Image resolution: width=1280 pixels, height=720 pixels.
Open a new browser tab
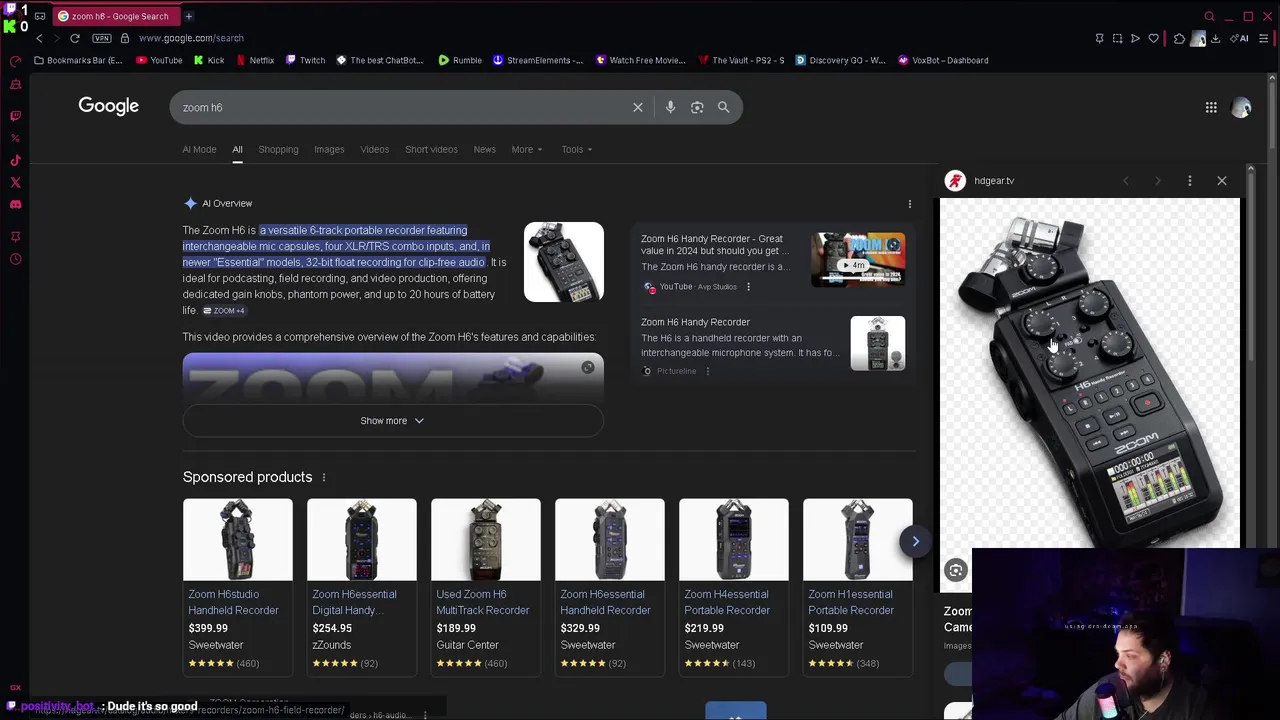(188, 16)
